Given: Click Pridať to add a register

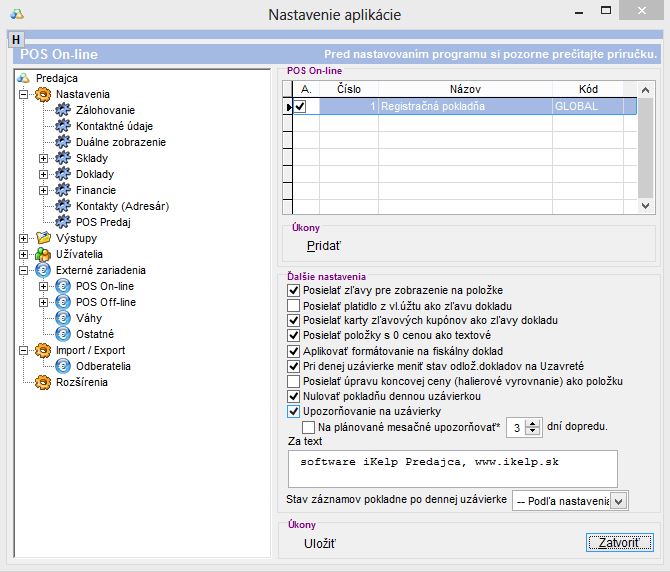Looking at the screenshot, I should pos(323,244).
